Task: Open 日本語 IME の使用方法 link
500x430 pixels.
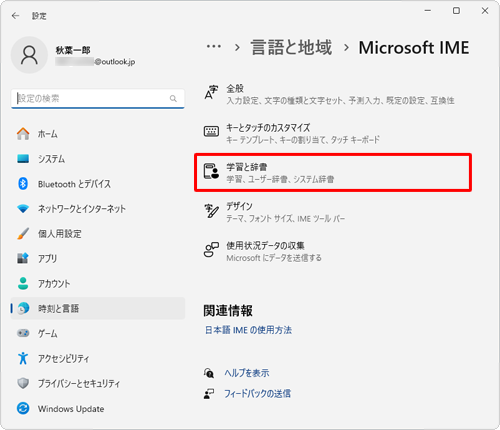Action: pos(248,330)
